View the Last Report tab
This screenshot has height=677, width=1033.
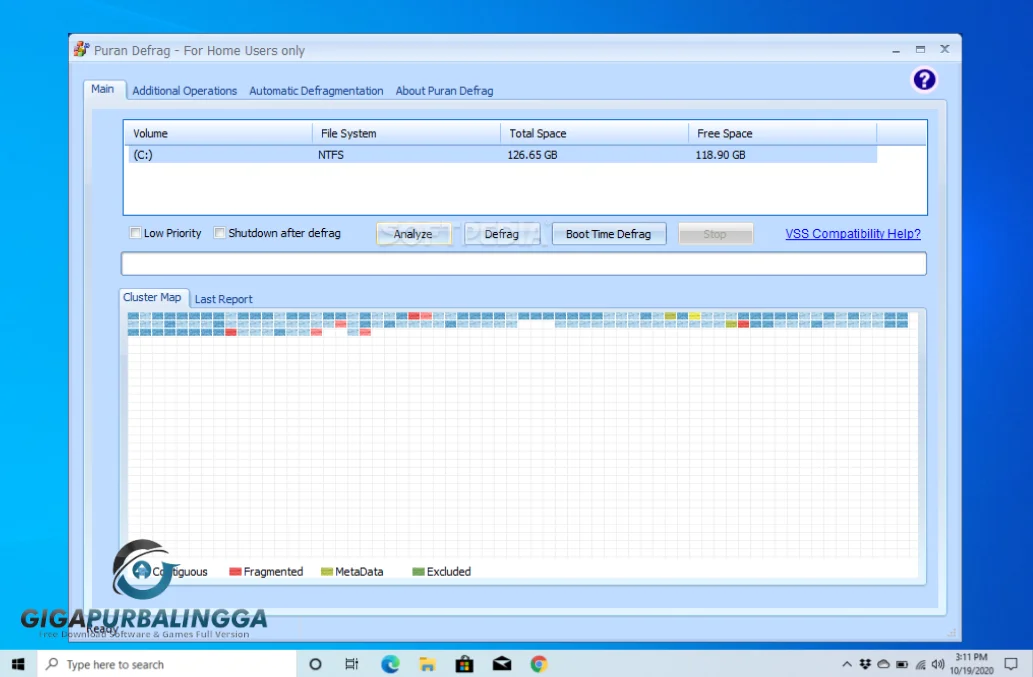[x=223, y=298]
